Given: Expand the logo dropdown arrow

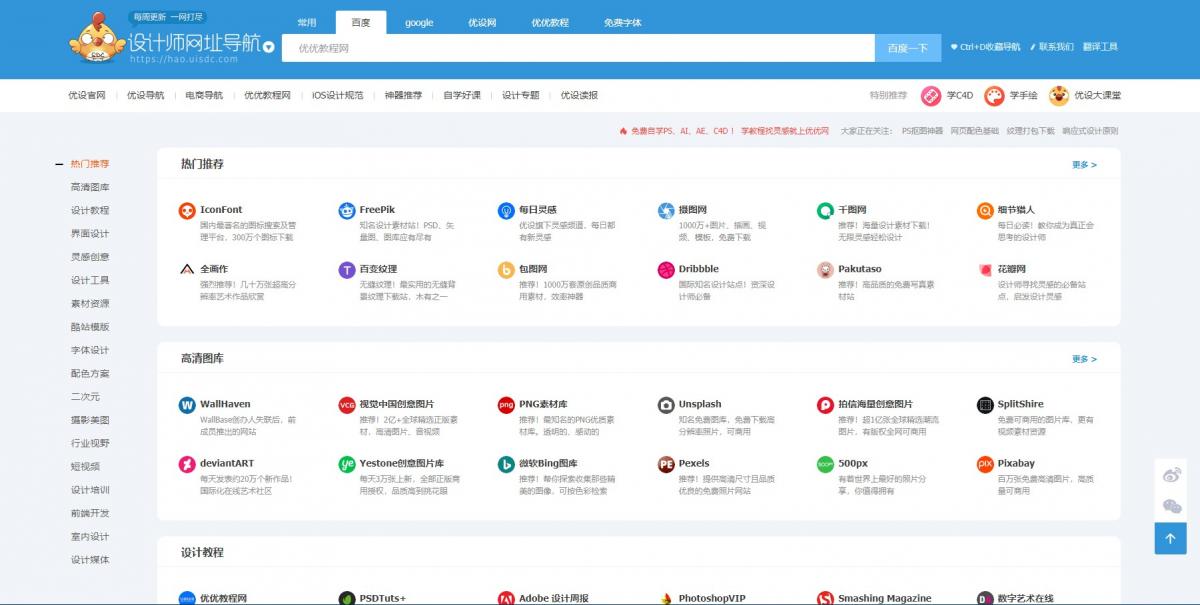Looking at the screenshot, I should [268, 47].
